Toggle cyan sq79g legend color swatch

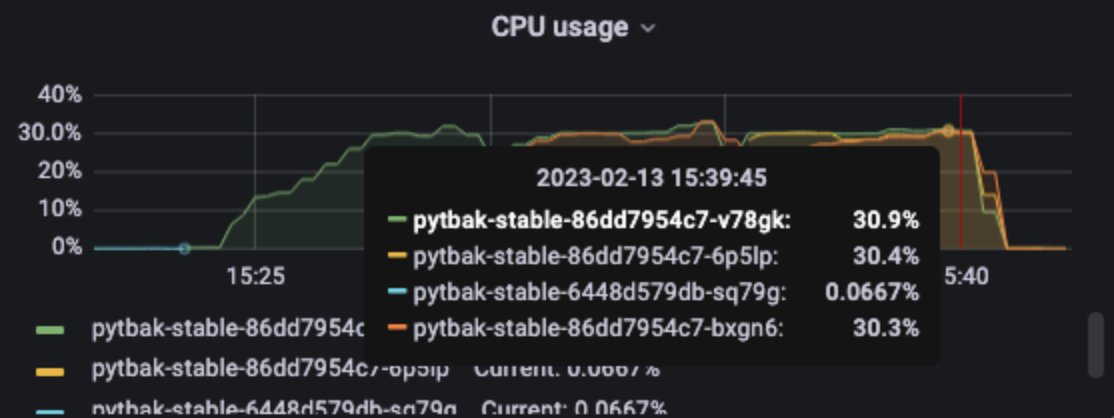(x=50, y=412)
